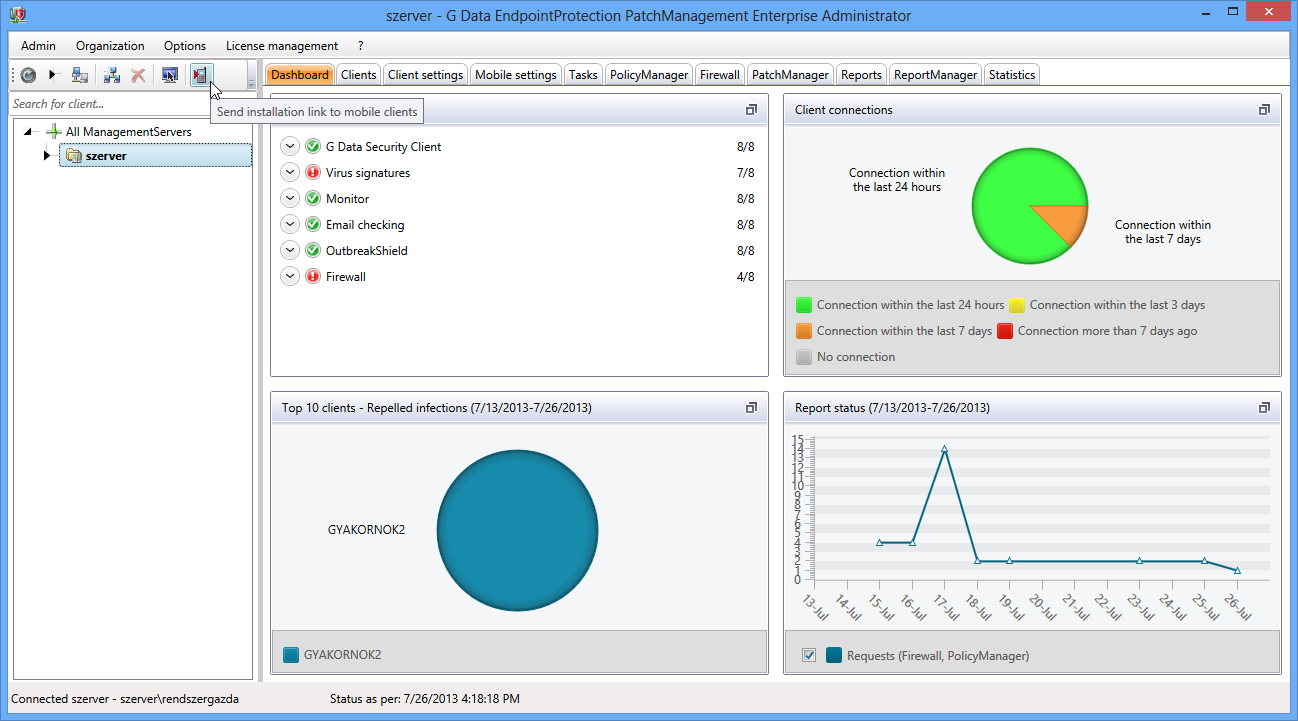Screen dimensions: 1298x721
Task: Click the All ManagementServers green cross icon
Action: click(54, 132)
